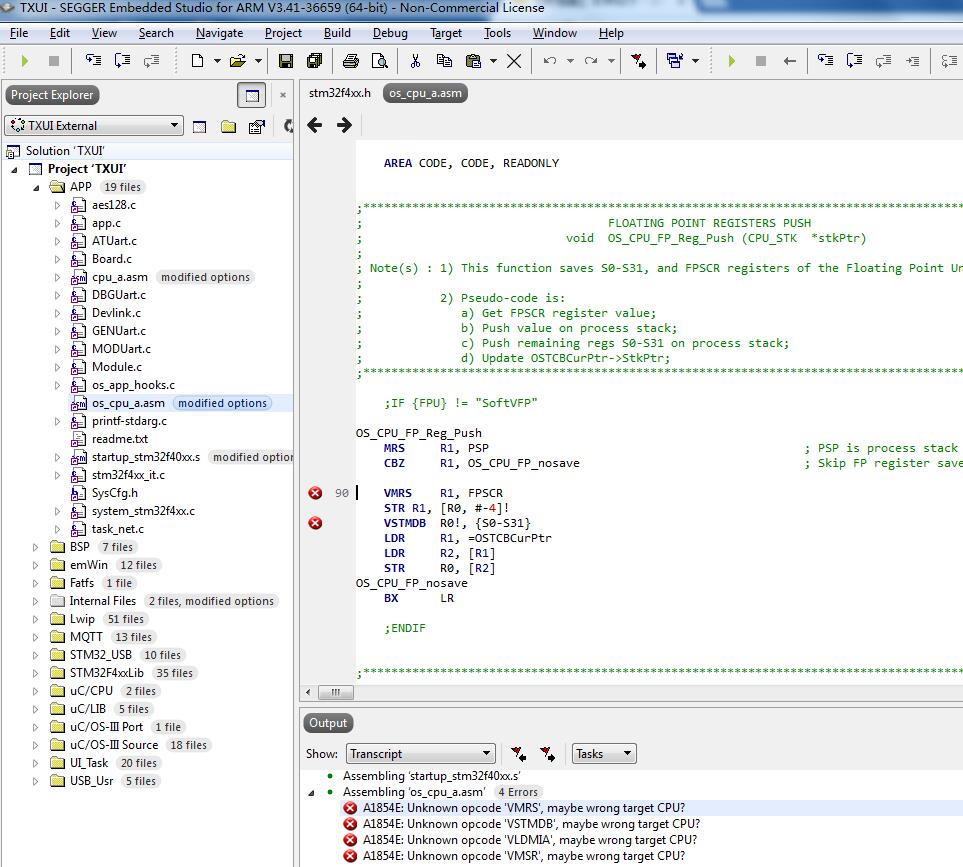
Task: Expand the aes128.c file node
Action: [x=58, y=205]
